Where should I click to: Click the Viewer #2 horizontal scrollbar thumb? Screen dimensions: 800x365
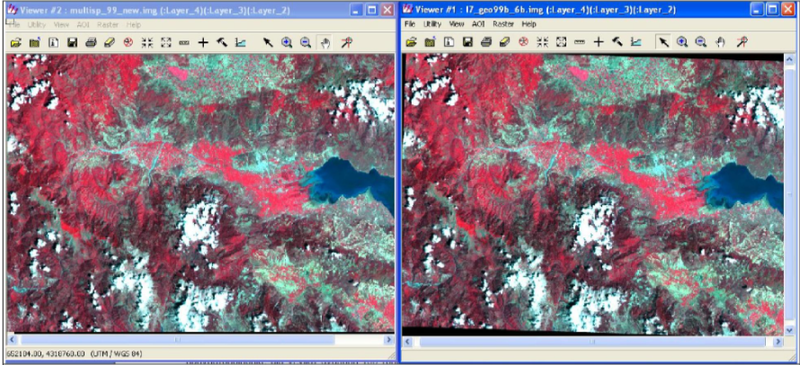coord(178,340)
